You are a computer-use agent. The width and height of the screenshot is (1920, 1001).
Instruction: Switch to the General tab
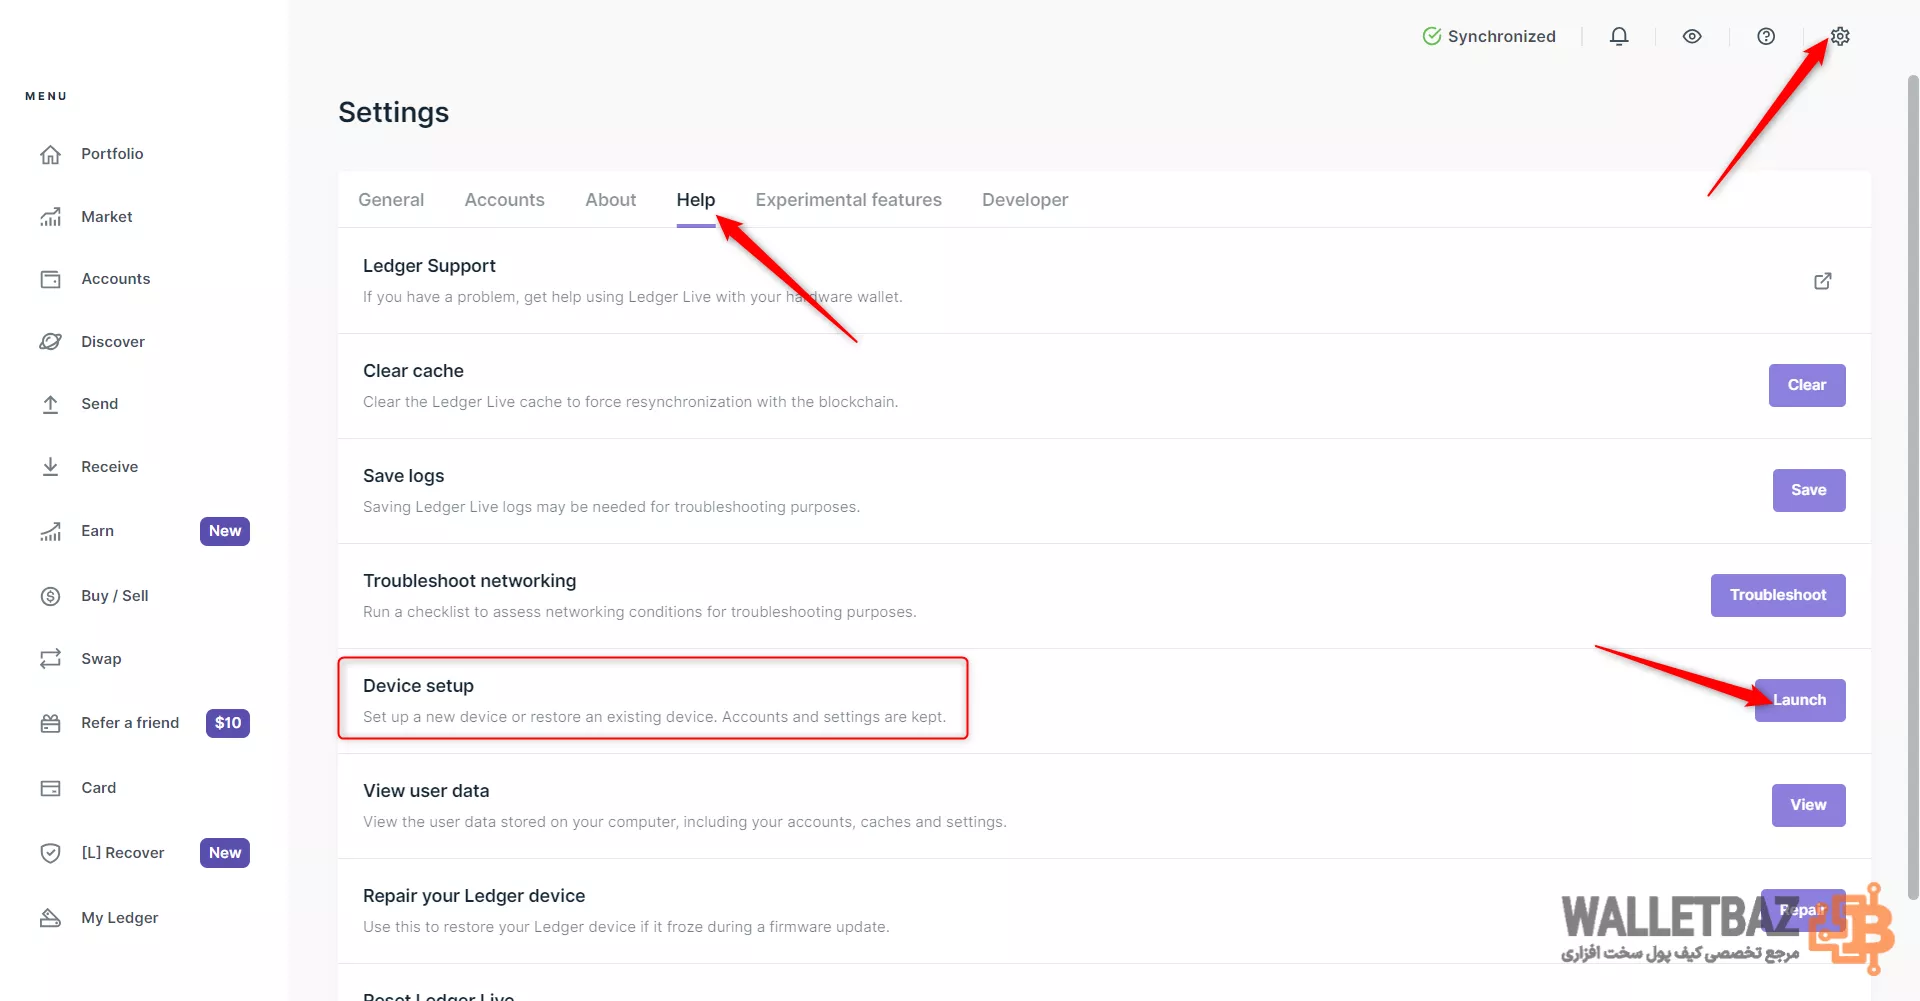[x=391, y=200]
